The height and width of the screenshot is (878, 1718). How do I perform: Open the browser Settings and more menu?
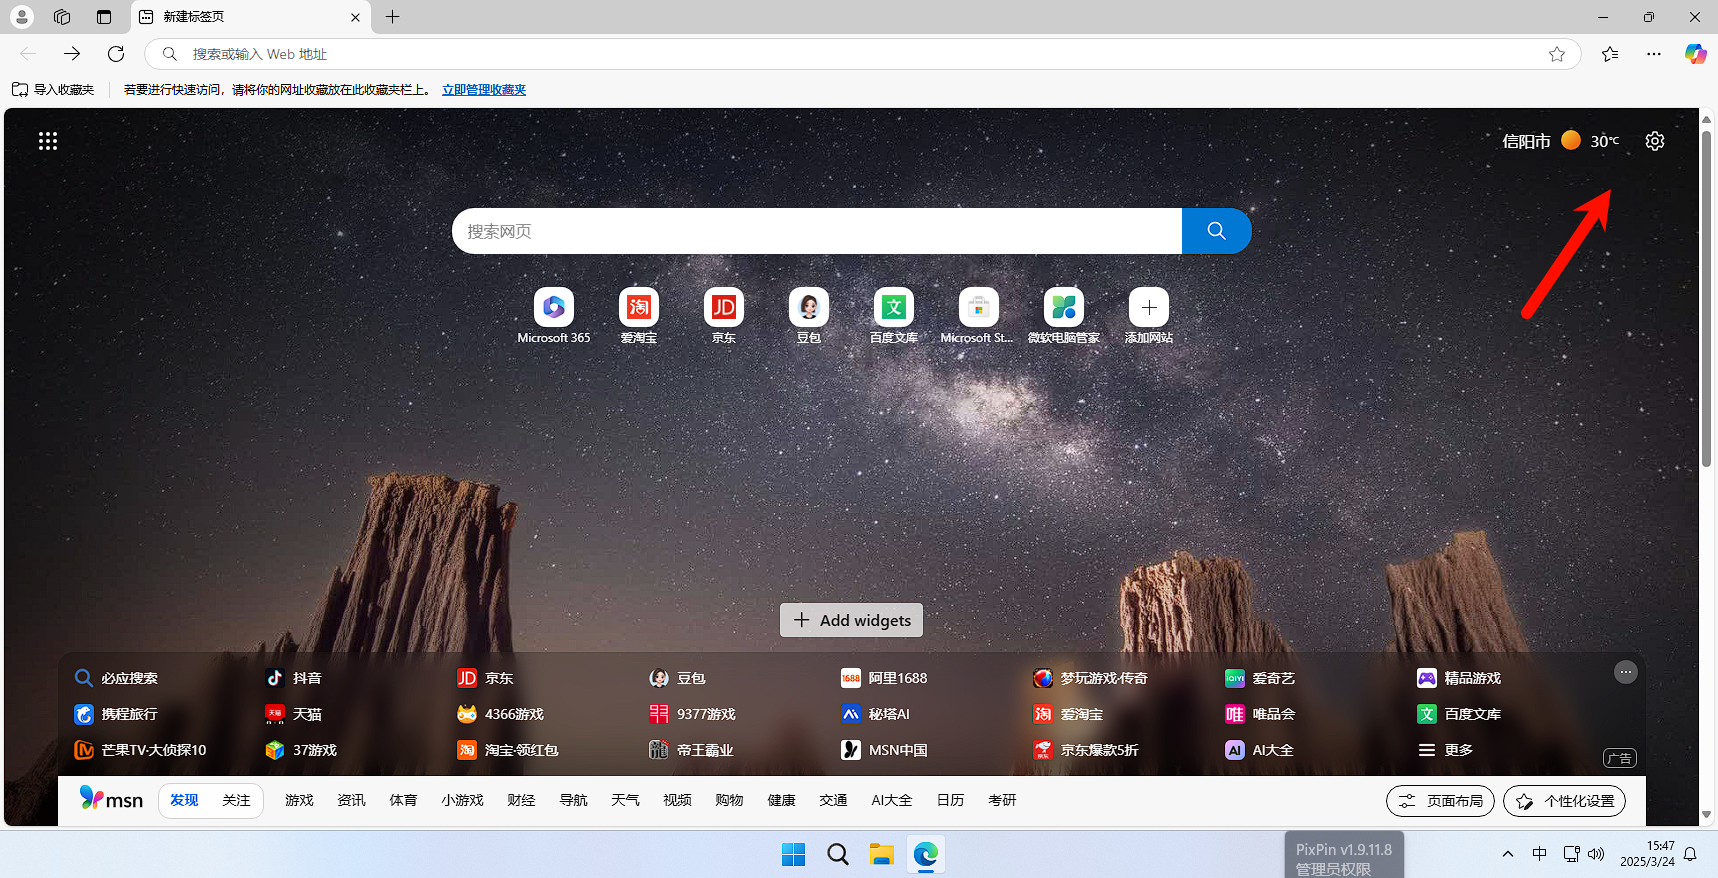tap(1654, 54)
